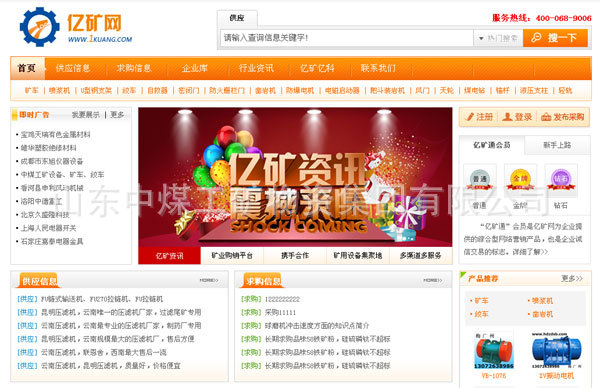This screenshot has height=388, width=600.
Task: Click MORE>> in the 求购信息 panel
Action: [x=433, y=280]
